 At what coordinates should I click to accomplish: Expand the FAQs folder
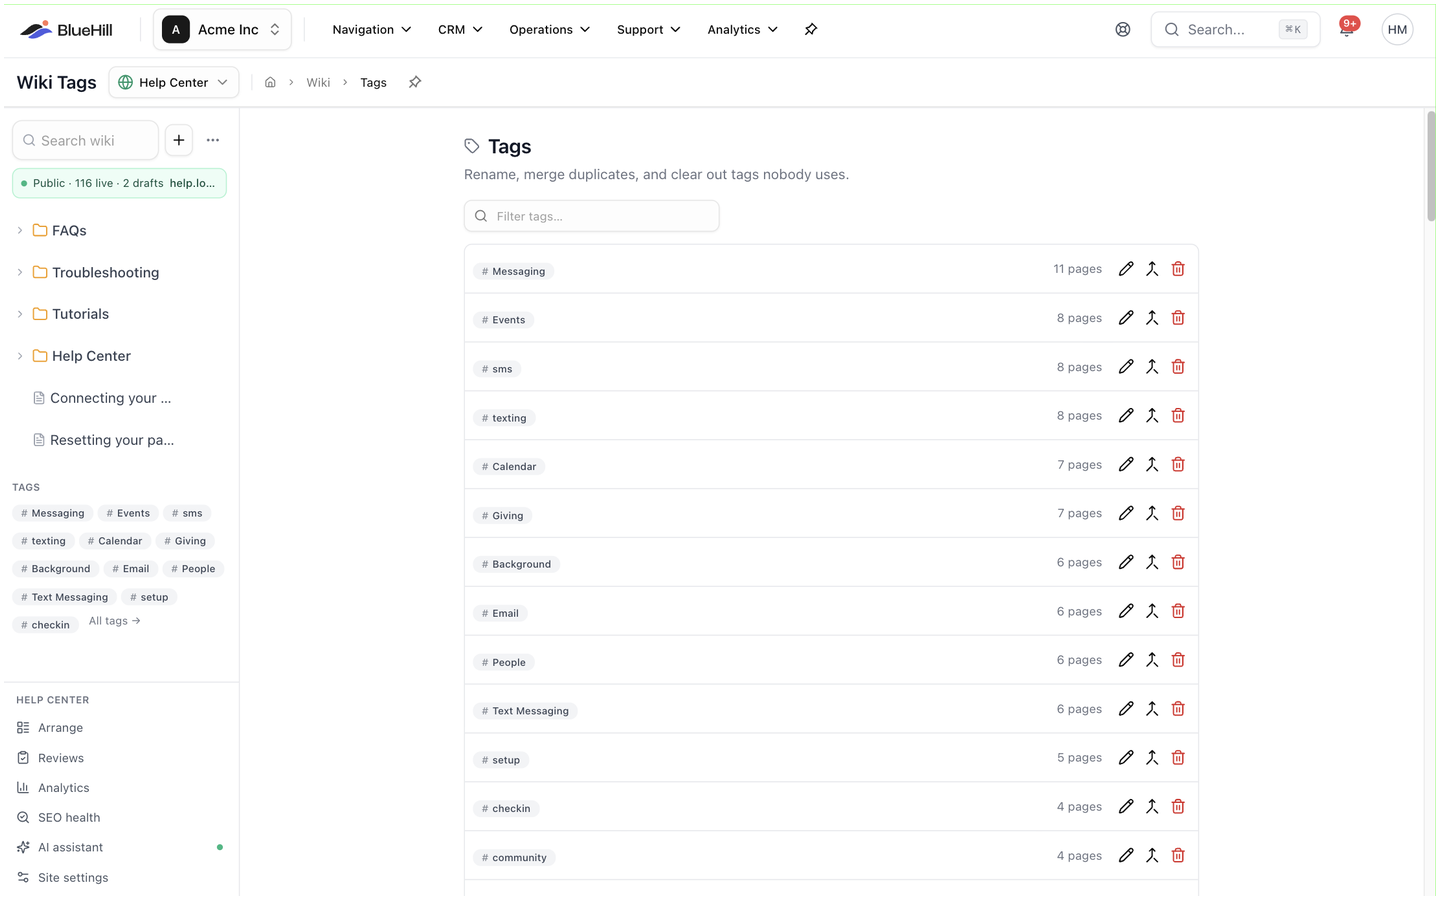(x=20, y=230)
